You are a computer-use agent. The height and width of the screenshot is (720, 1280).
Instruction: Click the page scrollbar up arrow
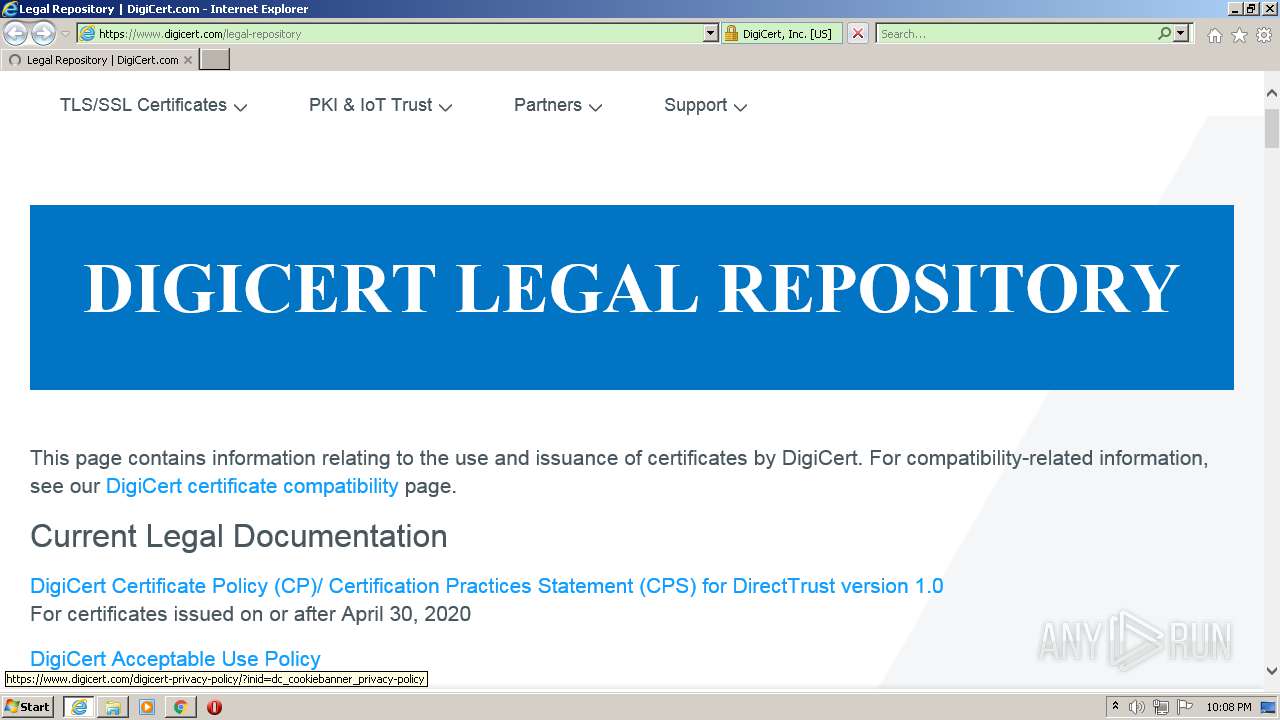(x=1271, y=93)
